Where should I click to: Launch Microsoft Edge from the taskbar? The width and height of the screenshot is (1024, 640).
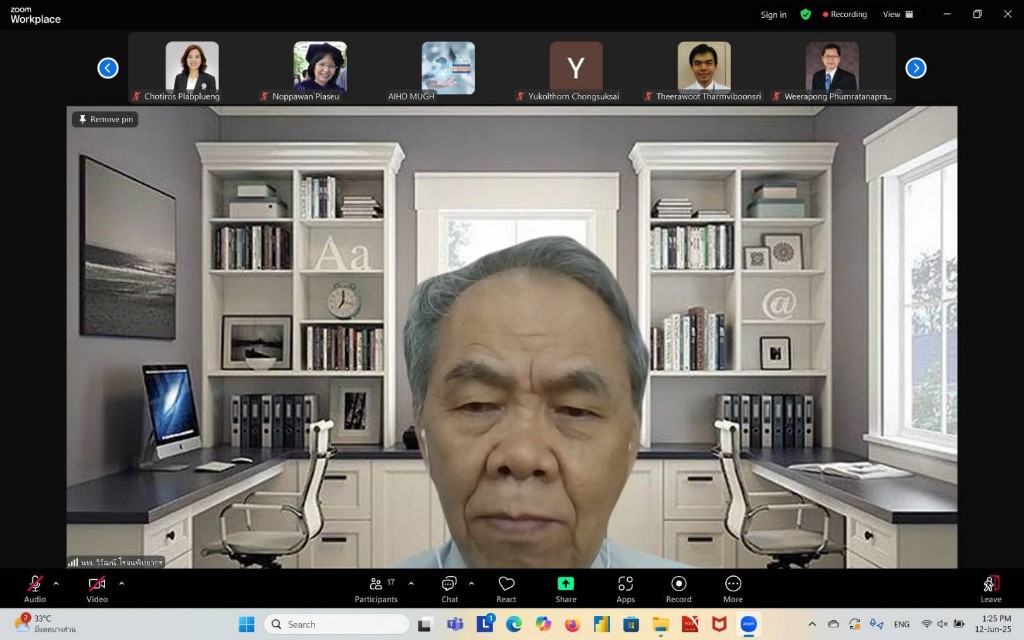(x=514, y=625)
